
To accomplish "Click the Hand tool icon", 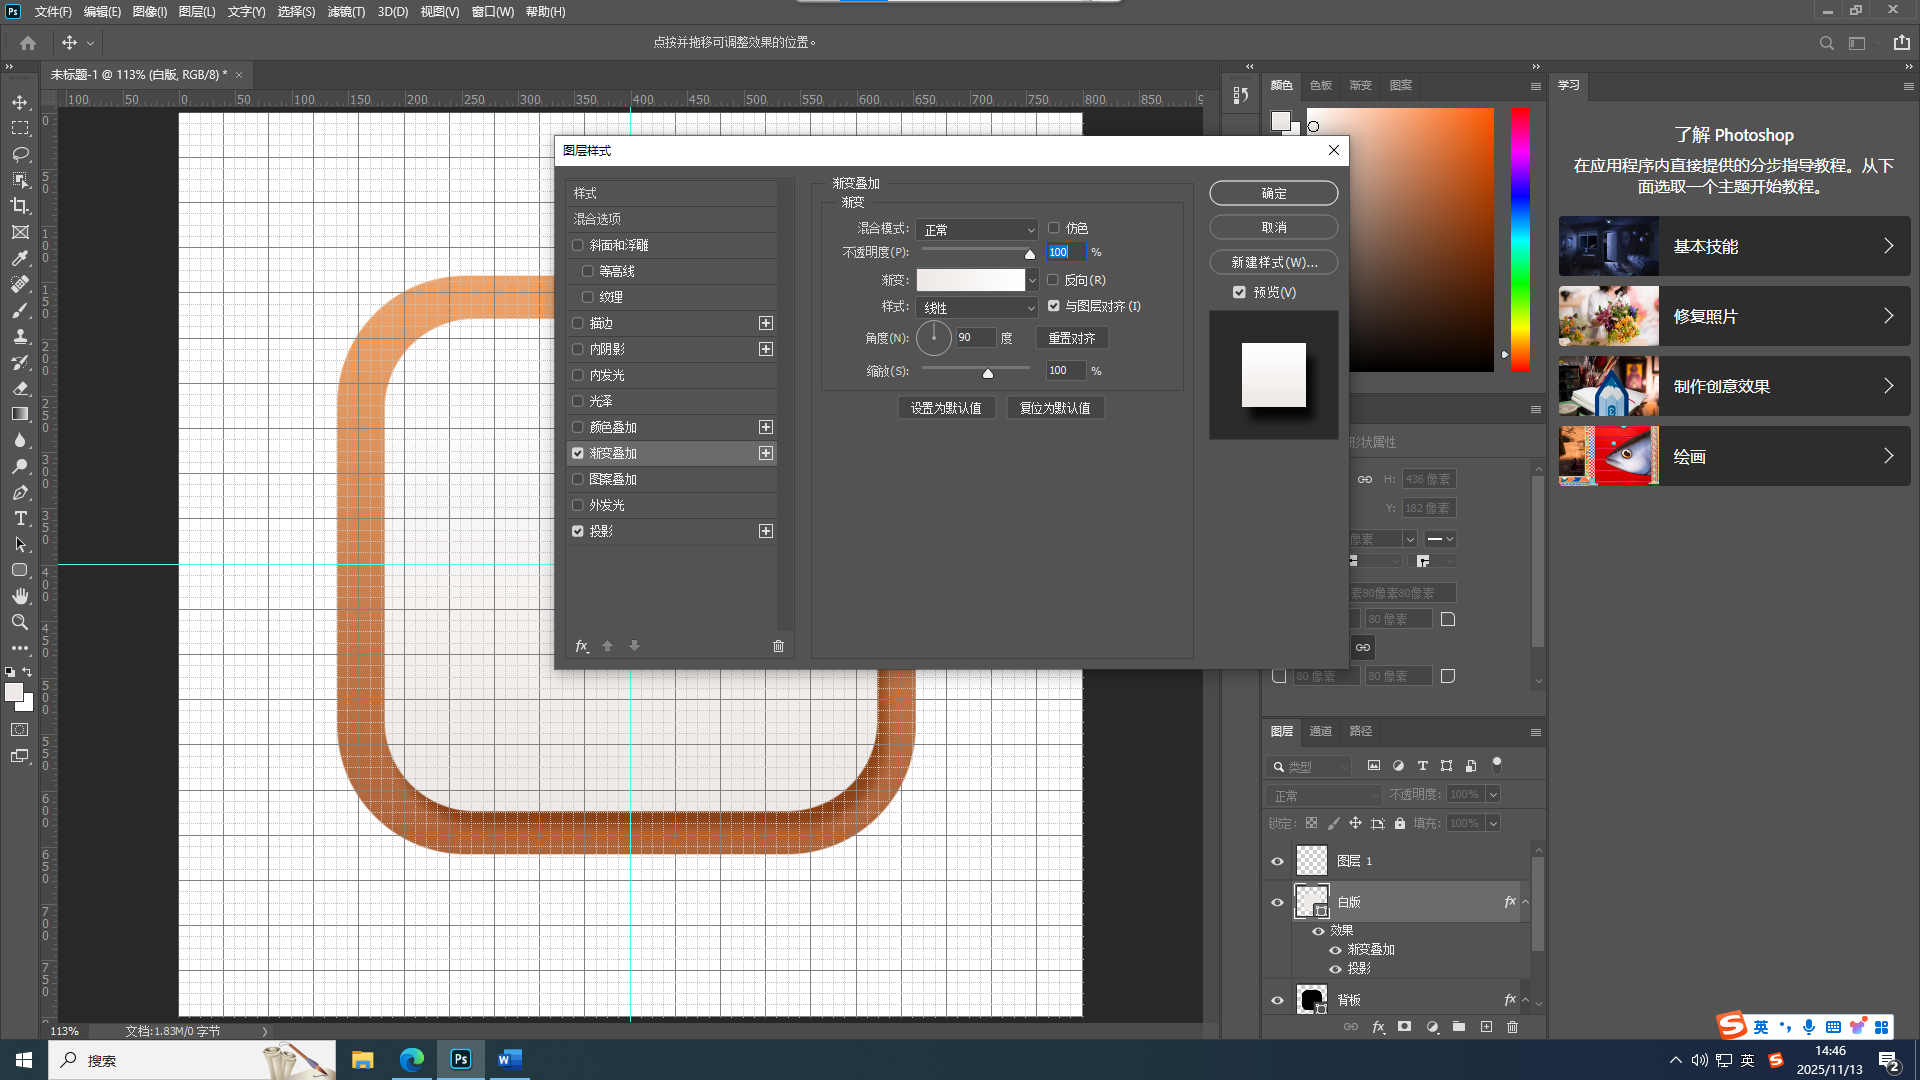I will tap(20, 596).
